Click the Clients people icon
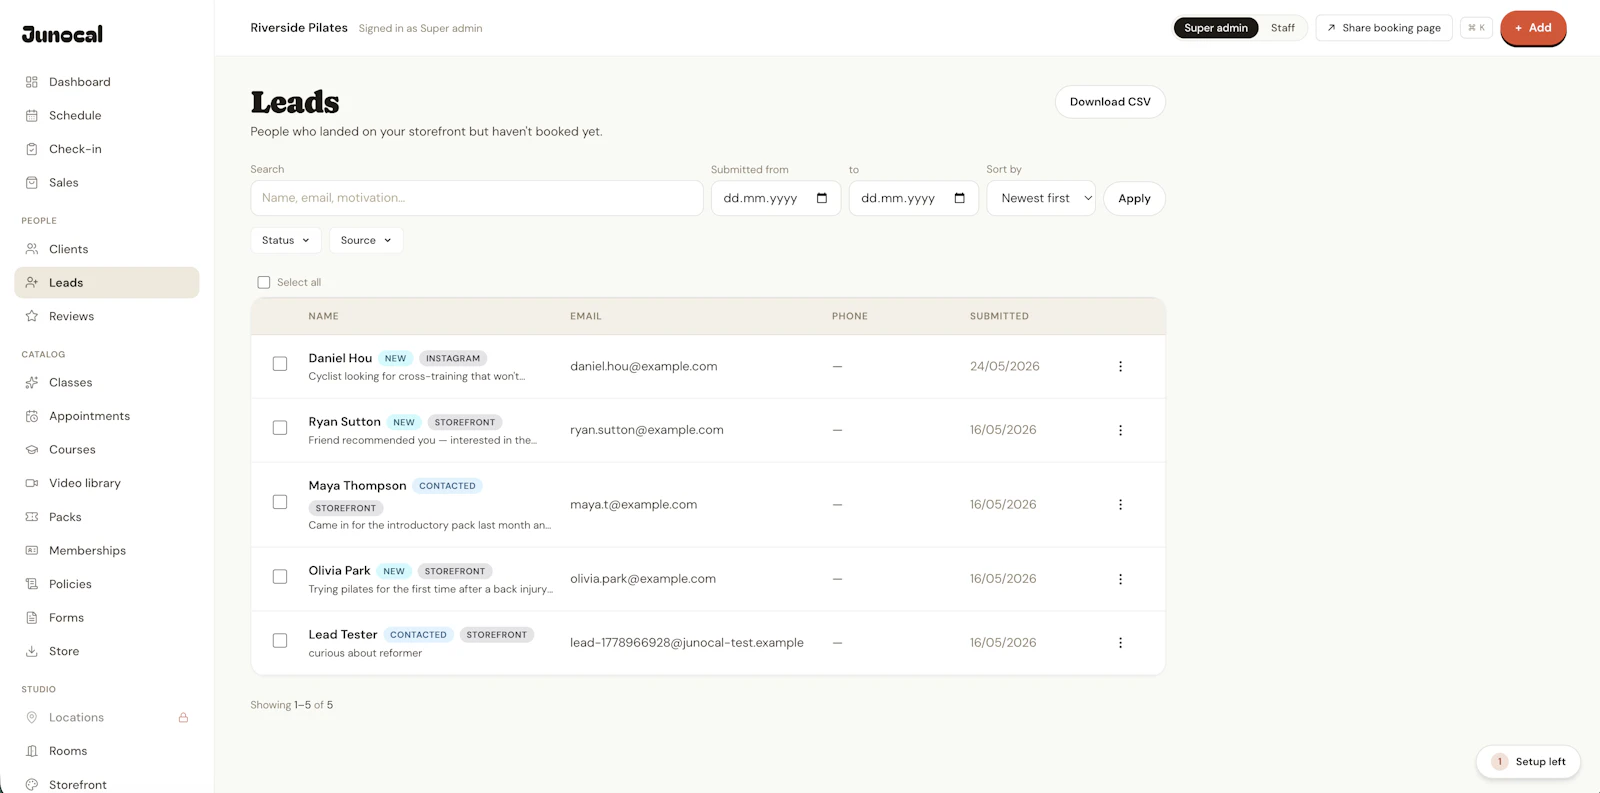1600x793 pixels. pos(32,249)
